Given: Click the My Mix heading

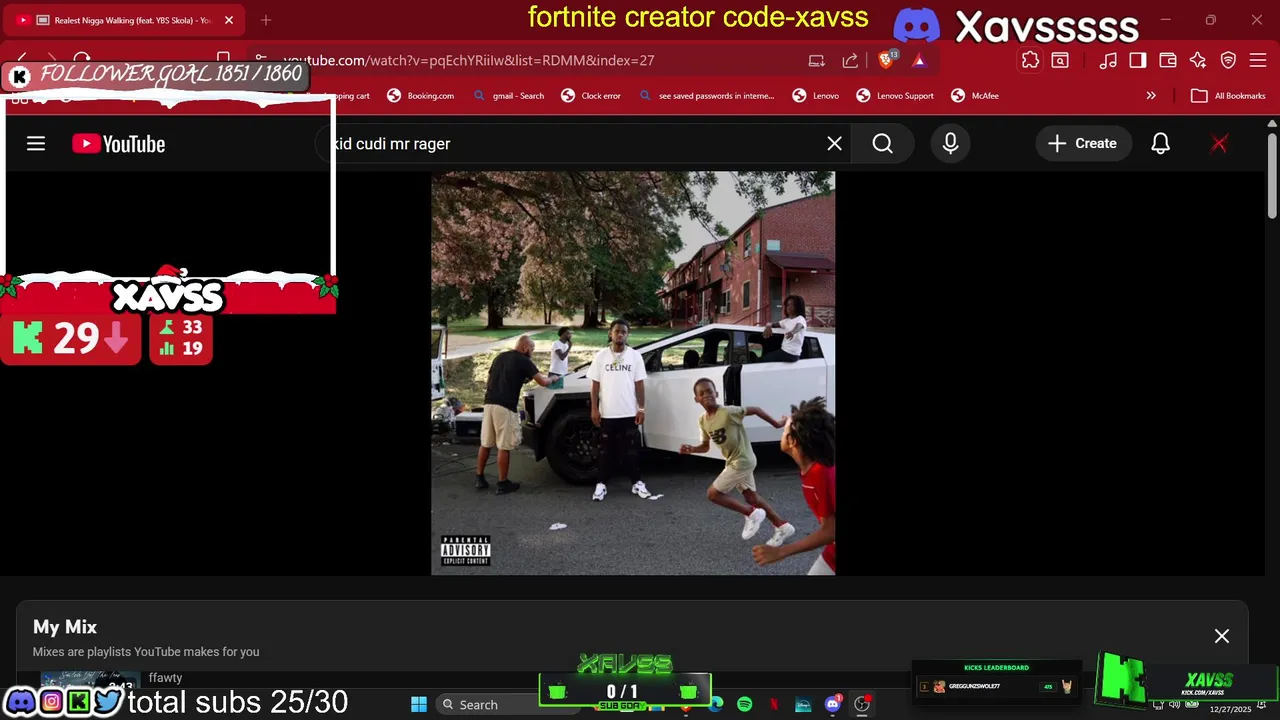Looking at the screenshot, I should (65, 627).
